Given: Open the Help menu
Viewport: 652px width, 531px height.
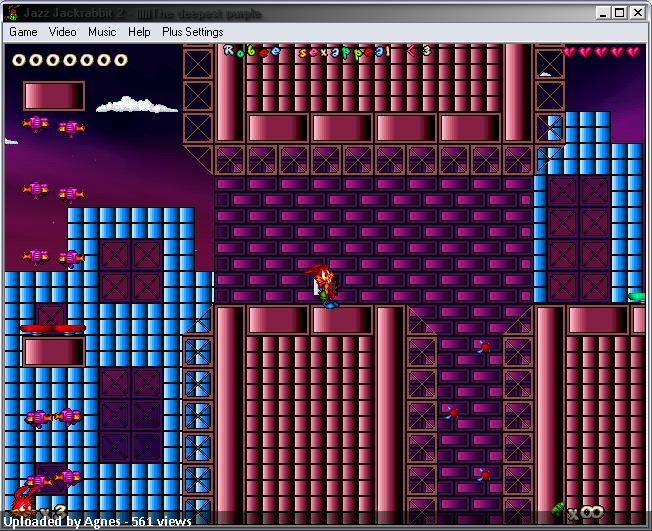Looking at the screenshot, I should (139, 32).
